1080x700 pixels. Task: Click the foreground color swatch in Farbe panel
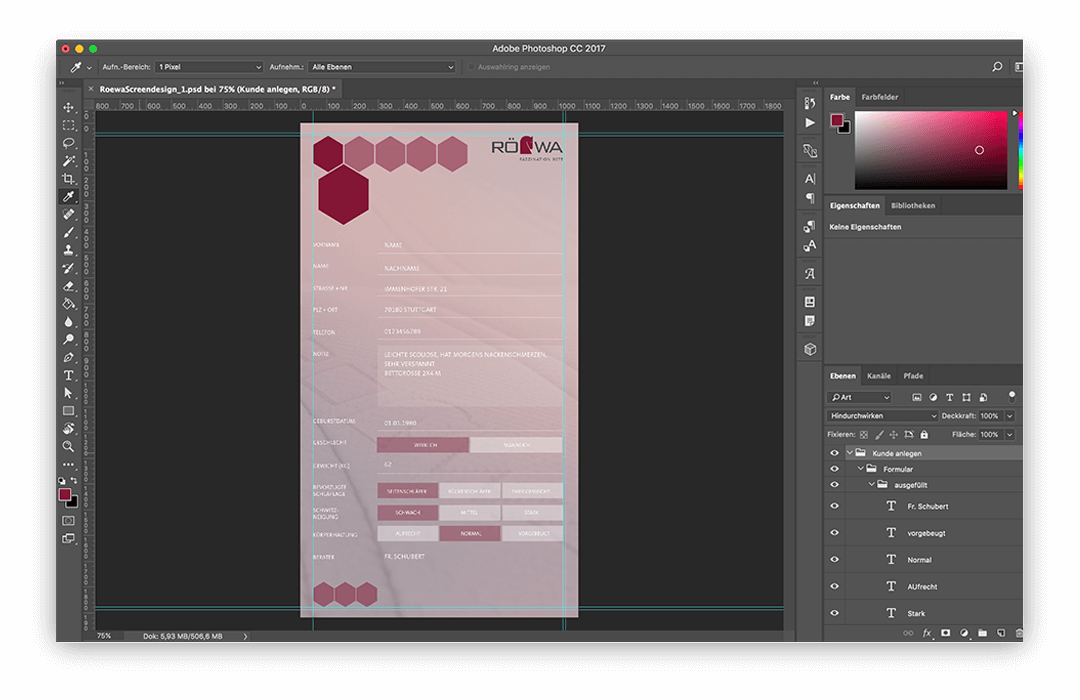click(x=836, y=120)
